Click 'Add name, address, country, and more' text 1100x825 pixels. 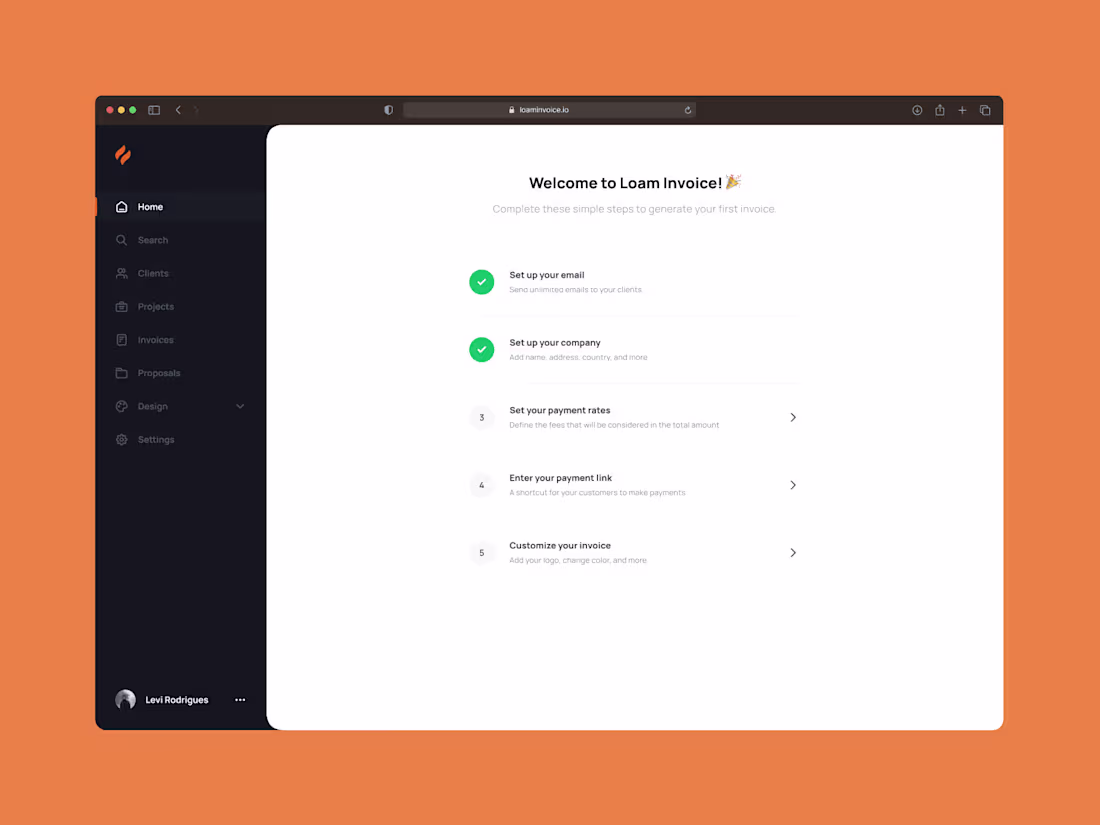click(x=578, y=357)
